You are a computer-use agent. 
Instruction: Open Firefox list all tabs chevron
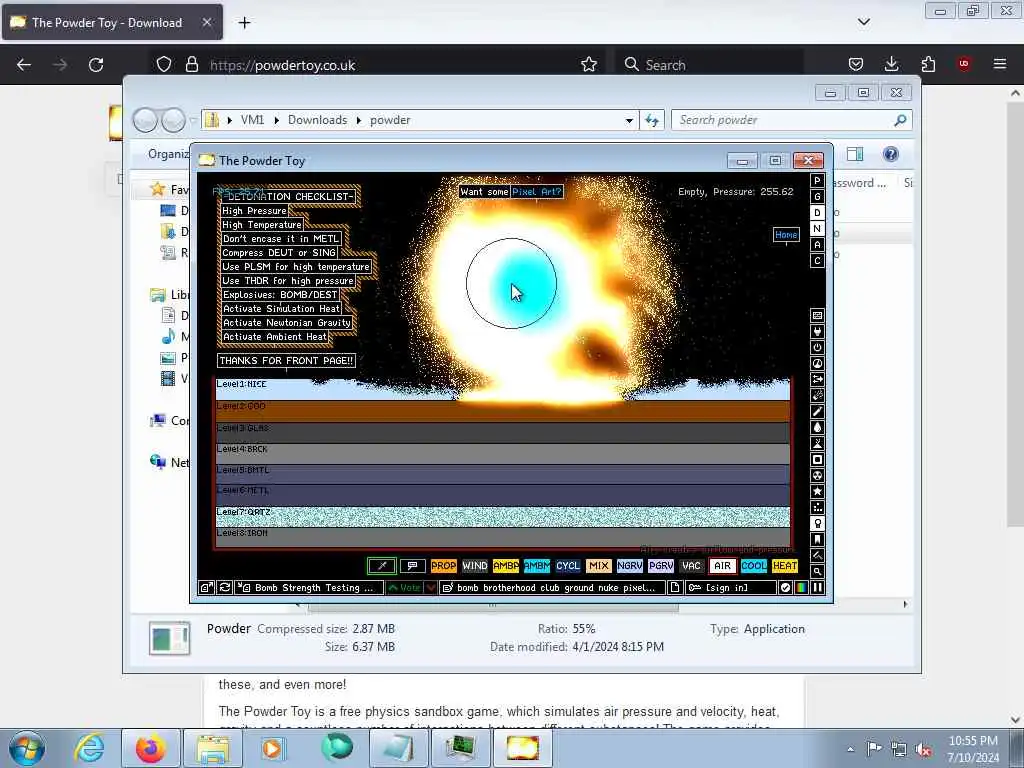click(x=863, y=22)
